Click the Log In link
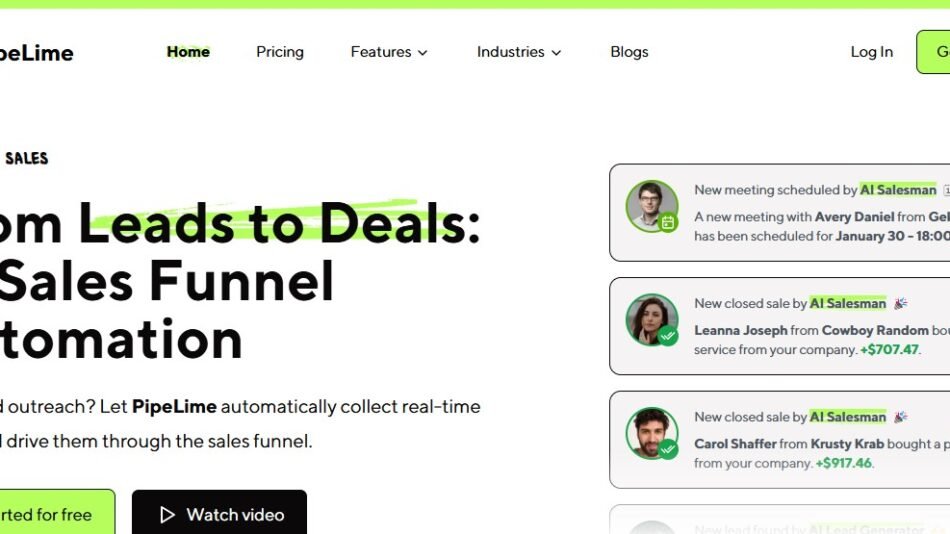Image resolution: width=950 pixels, height=534 pixels. tap(872, 52)
